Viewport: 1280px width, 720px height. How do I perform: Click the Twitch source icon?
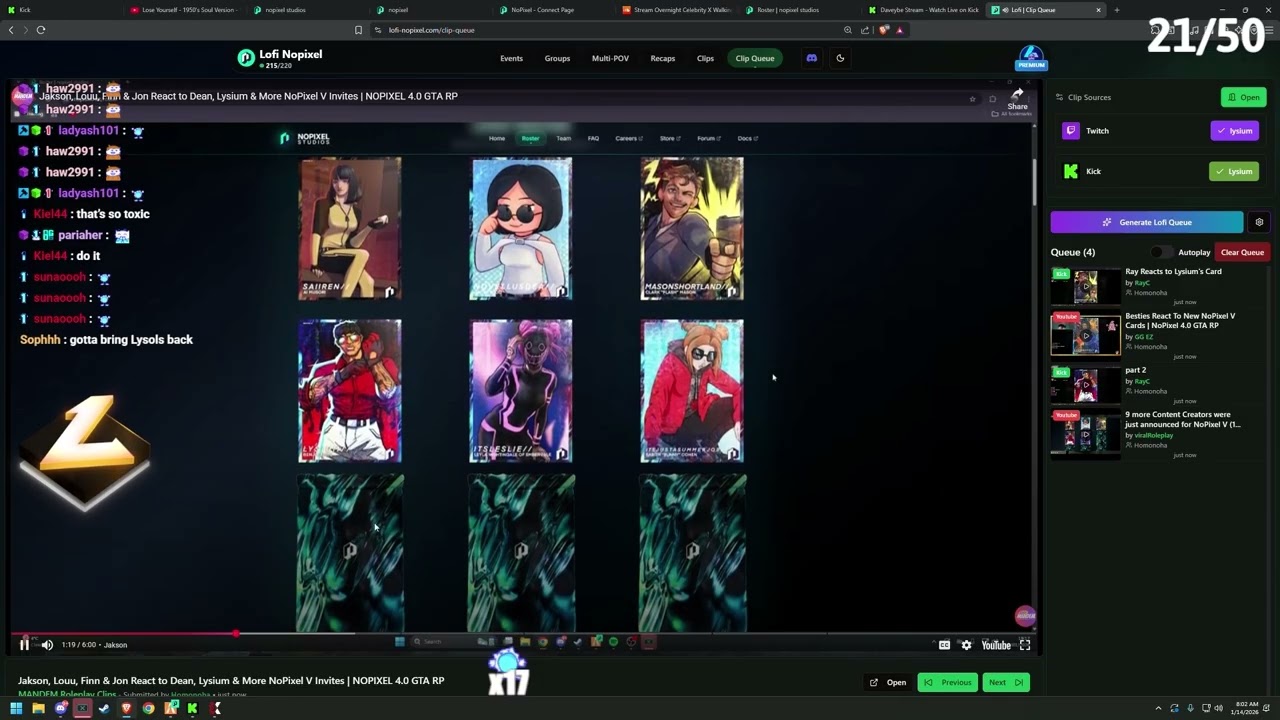1071,131
